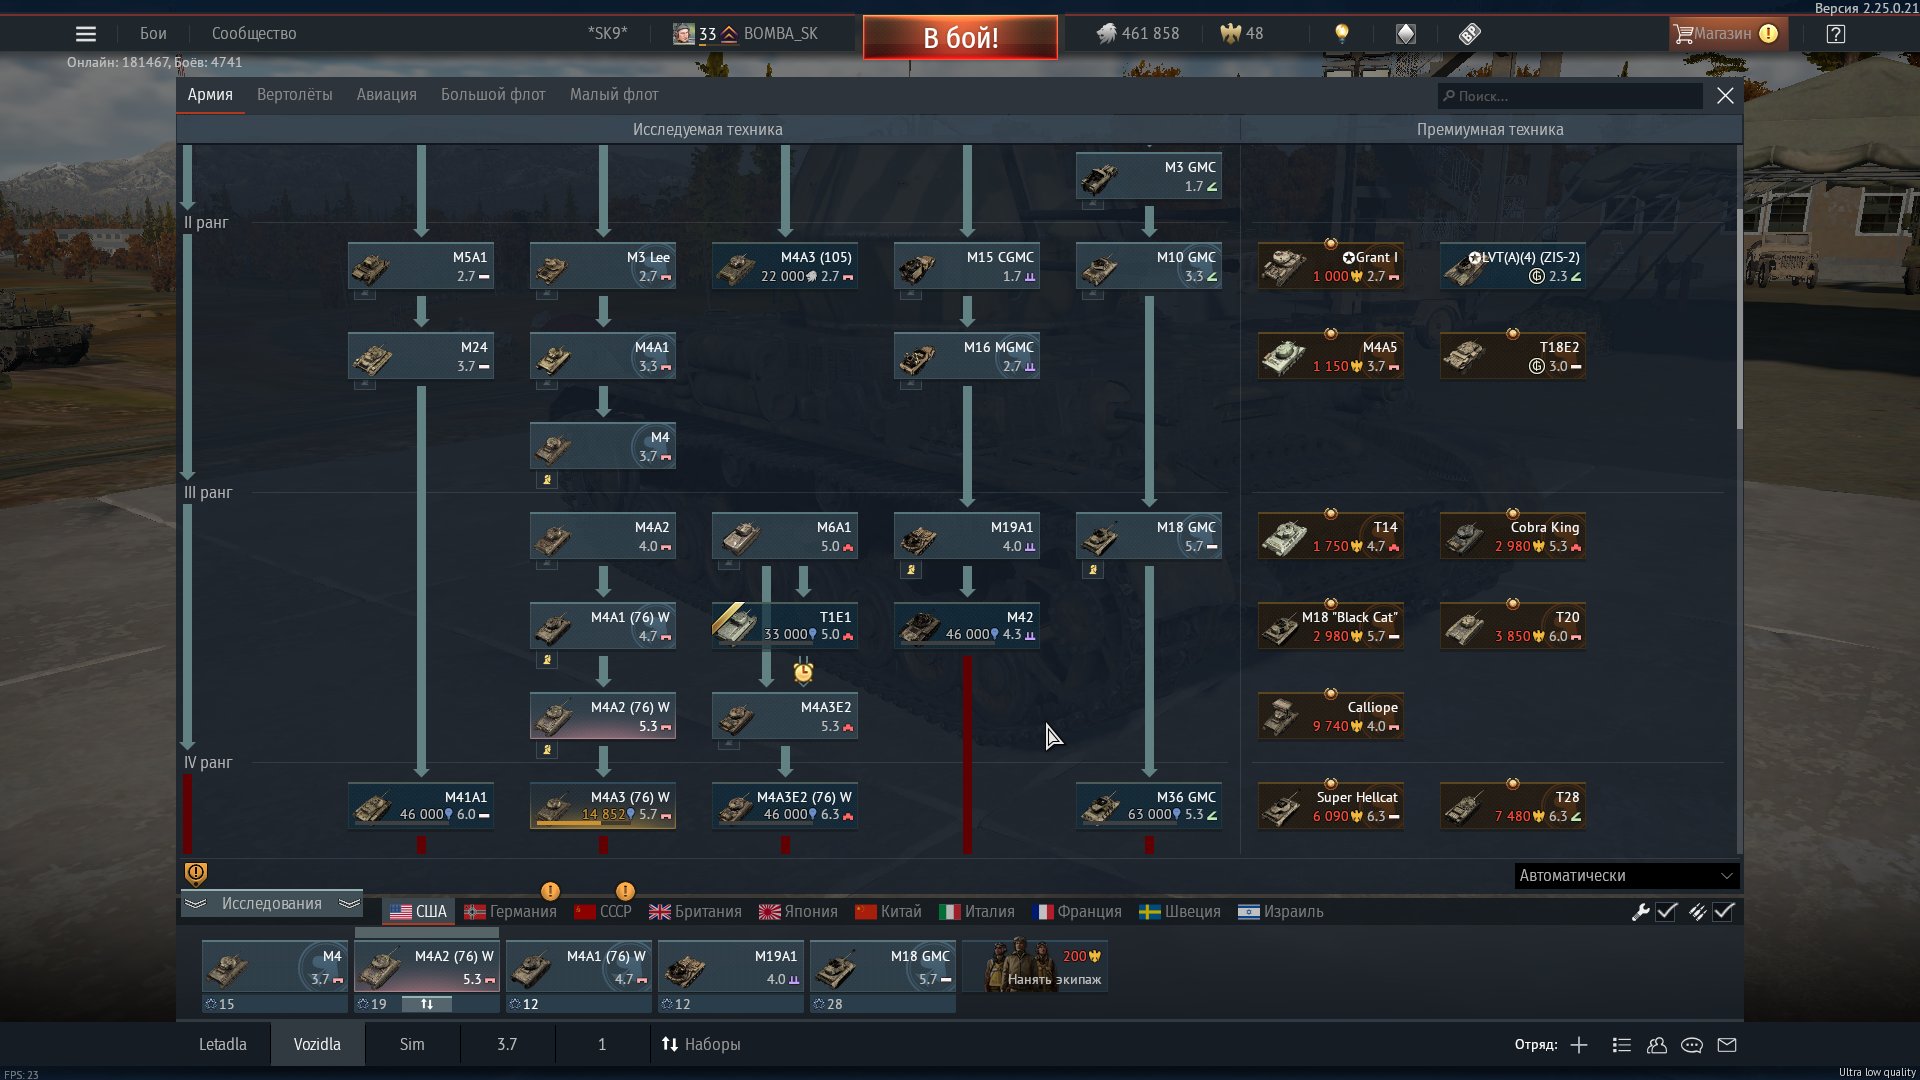Toggle auto-refill ammo checkbox
The width and height of the screenshot is (1920, 1080).
(1723, 912)
